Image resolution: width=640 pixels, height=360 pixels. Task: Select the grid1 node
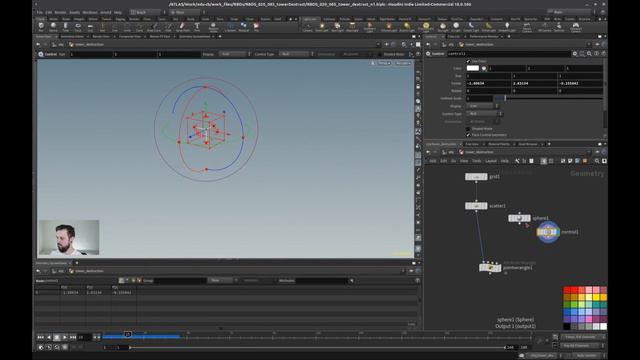pos(476,177)
